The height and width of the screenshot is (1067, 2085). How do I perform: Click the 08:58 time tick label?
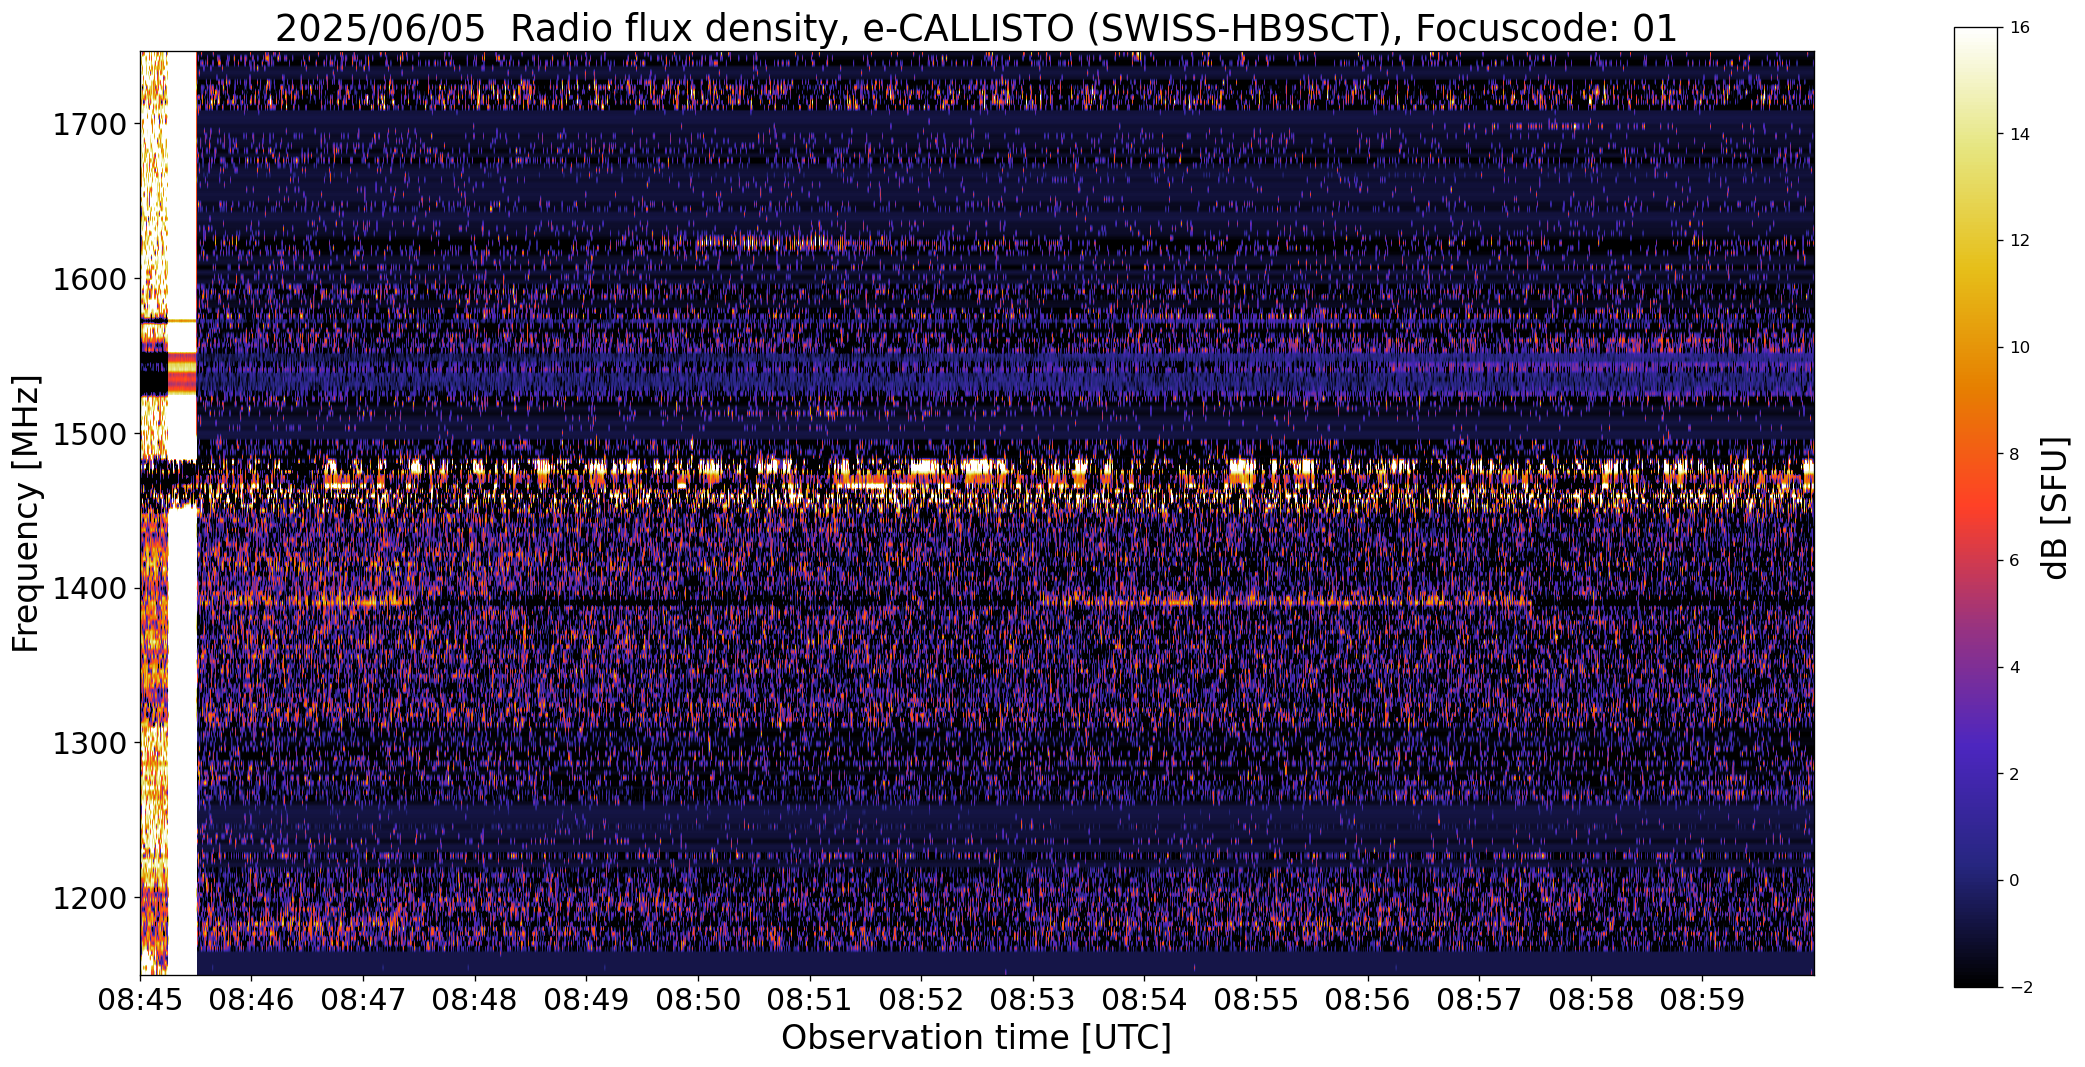coord(1591,1000)
